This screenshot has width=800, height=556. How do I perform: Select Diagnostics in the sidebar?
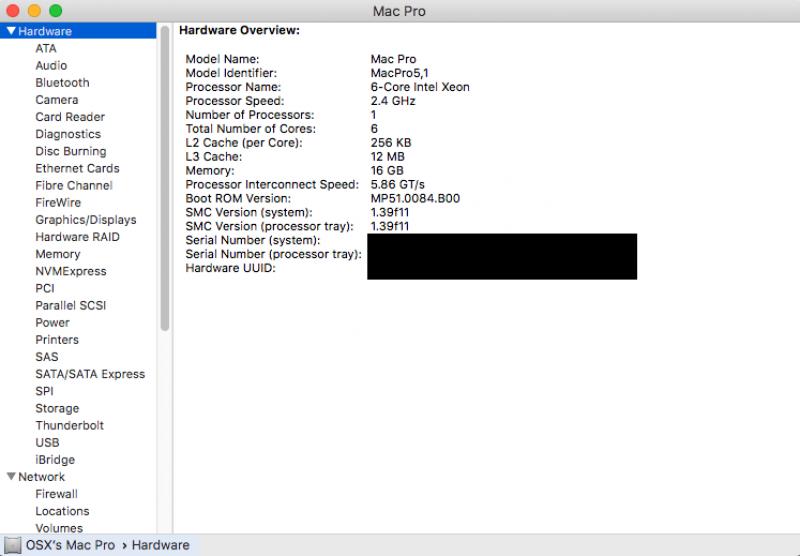pos(68,134)
